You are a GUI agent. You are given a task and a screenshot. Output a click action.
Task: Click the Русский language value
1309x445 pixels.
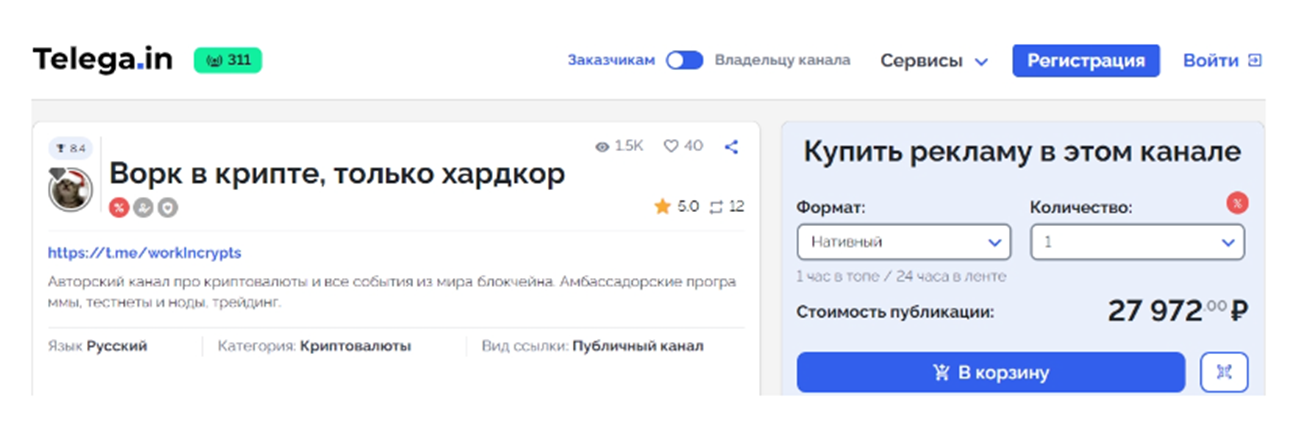(117, 346)
